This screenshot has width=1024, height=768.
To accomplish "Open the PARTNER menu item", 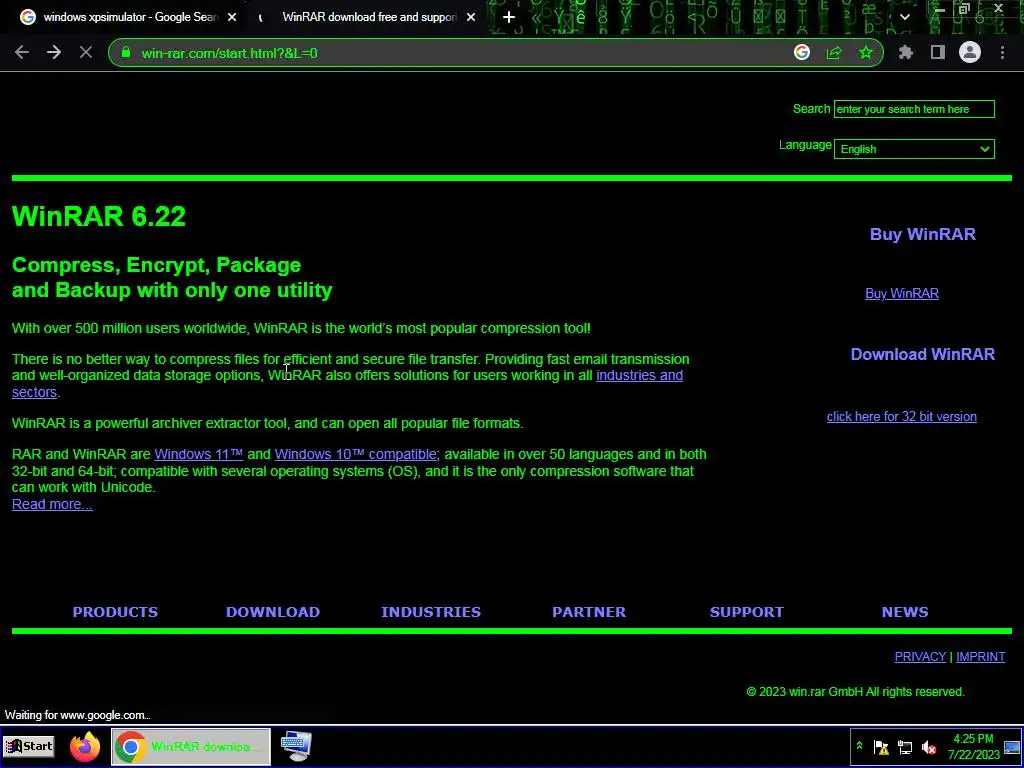I will (x=588, y=612).
